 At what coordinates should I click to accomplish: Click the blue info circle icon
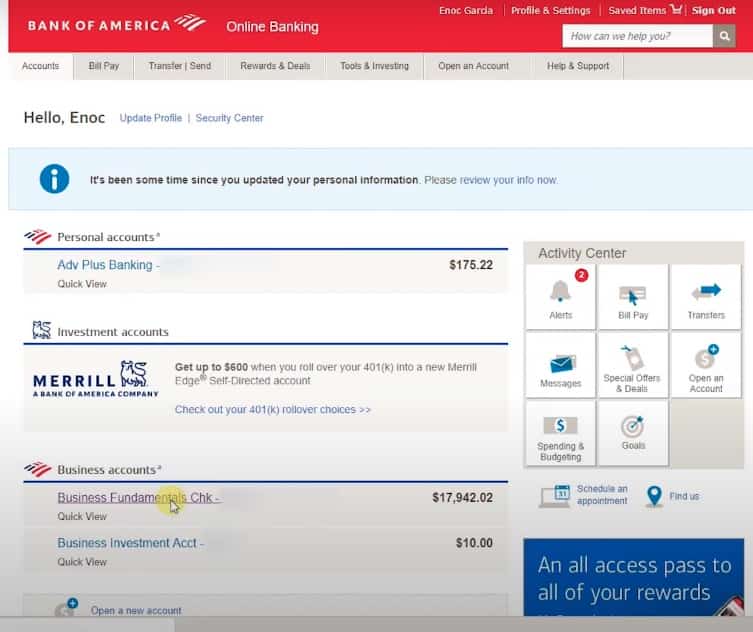pos(54,179)
